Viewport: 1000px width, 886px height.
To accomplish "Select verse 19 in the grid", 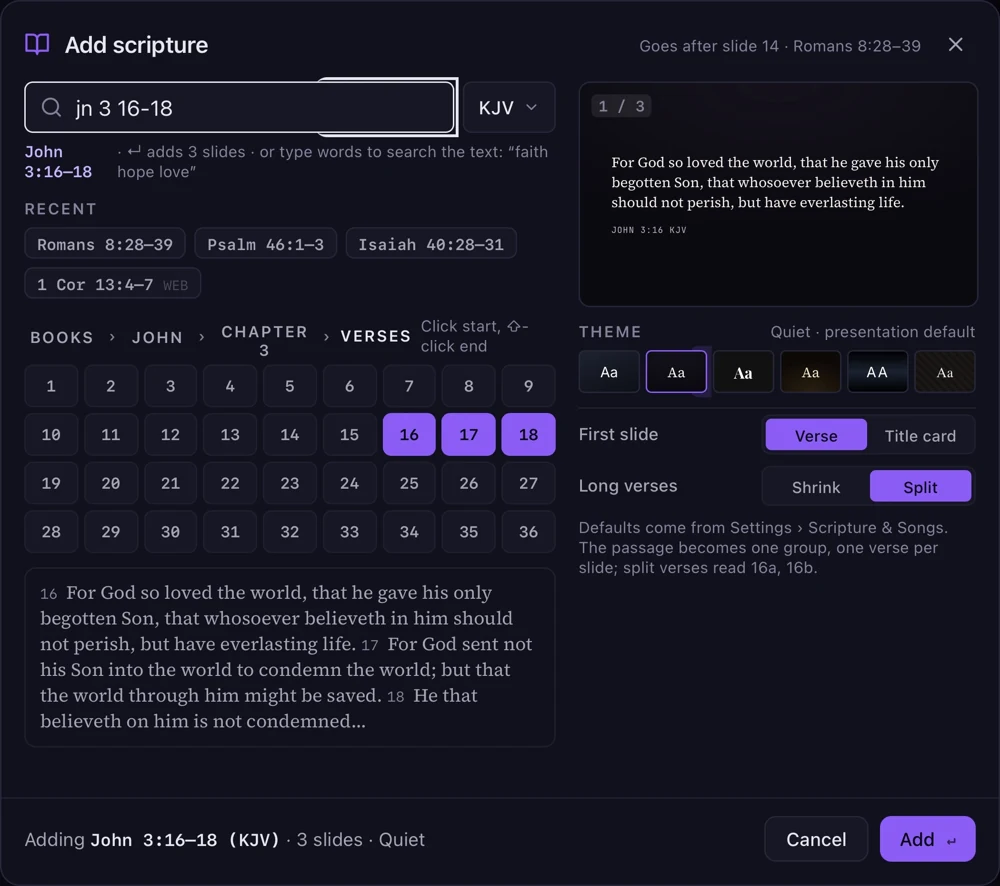I will tap(51, 483).
